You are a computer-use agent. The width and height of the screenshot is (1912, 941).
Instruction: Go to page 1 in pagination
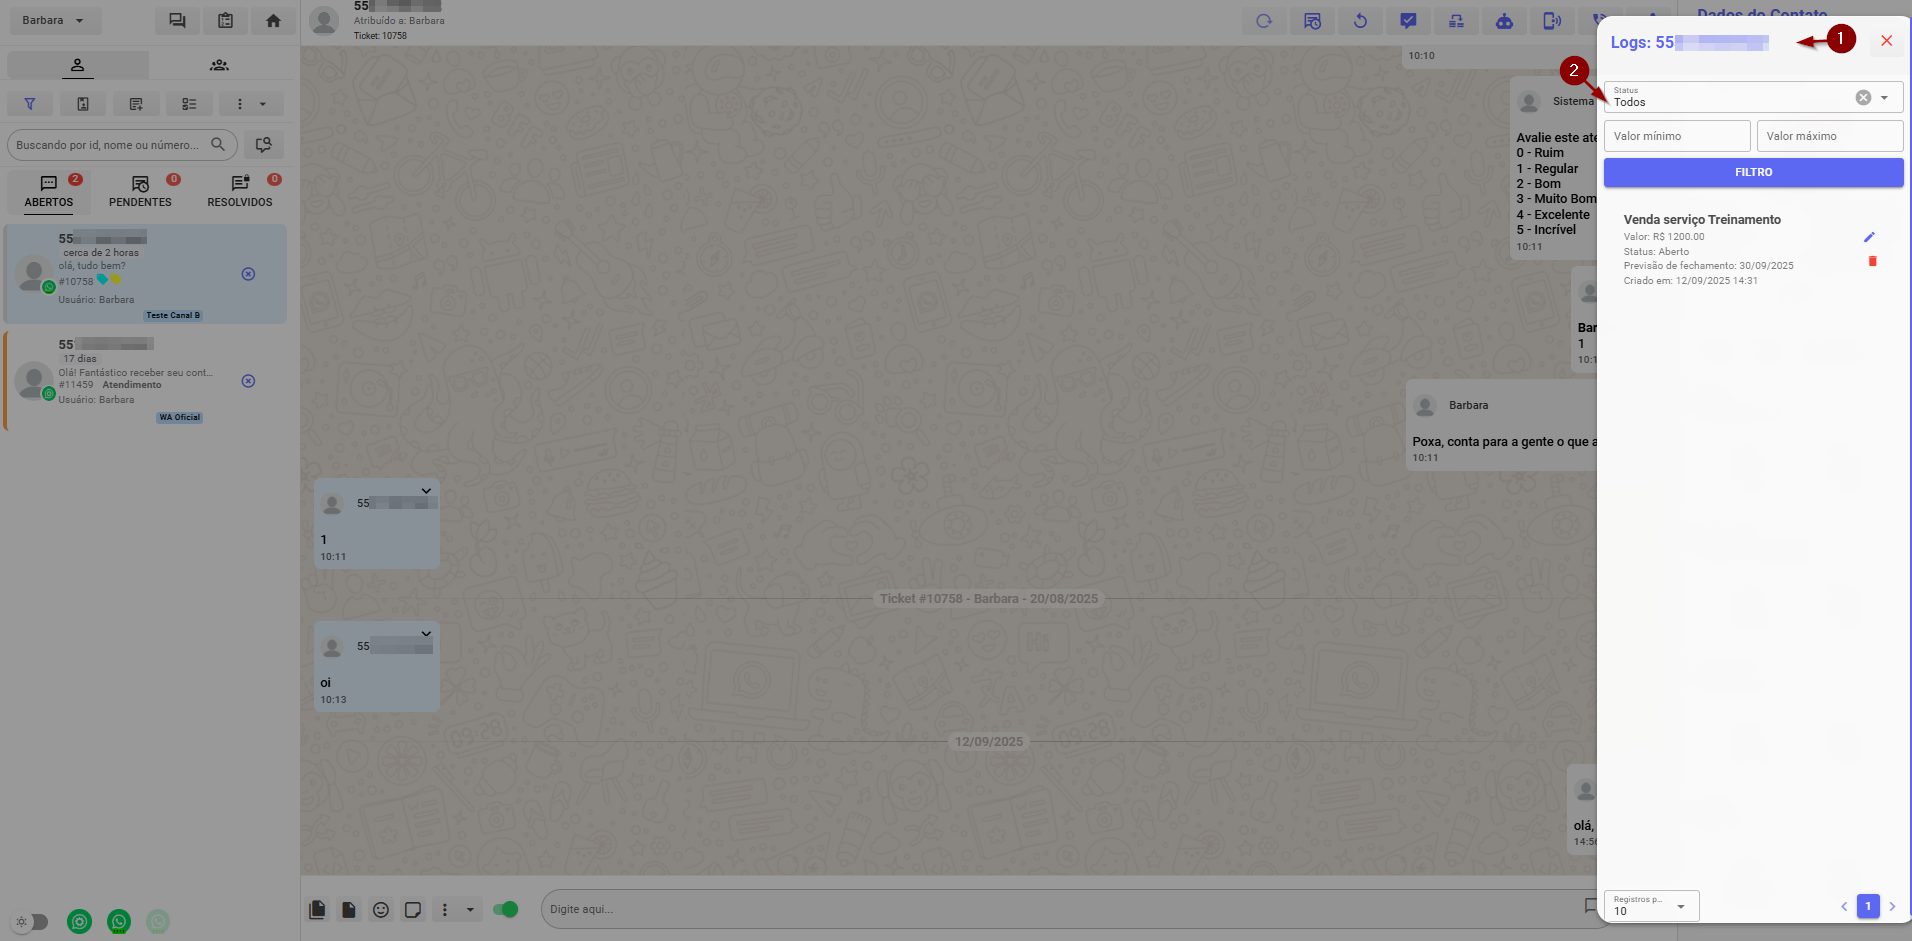pos(1867,906)
